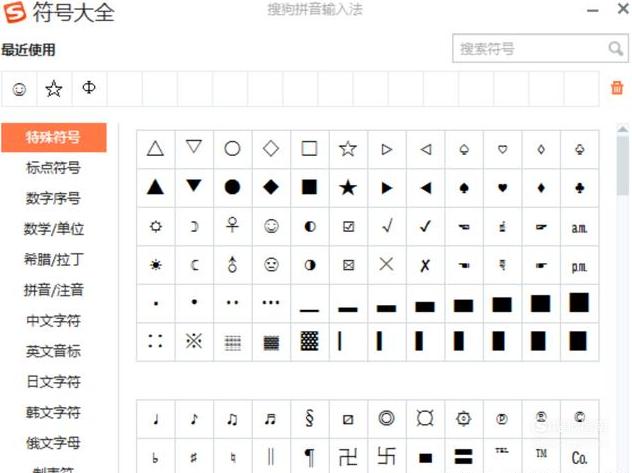Insert the female ♀ symbol
Screen dimensions: 632x473
232,226
